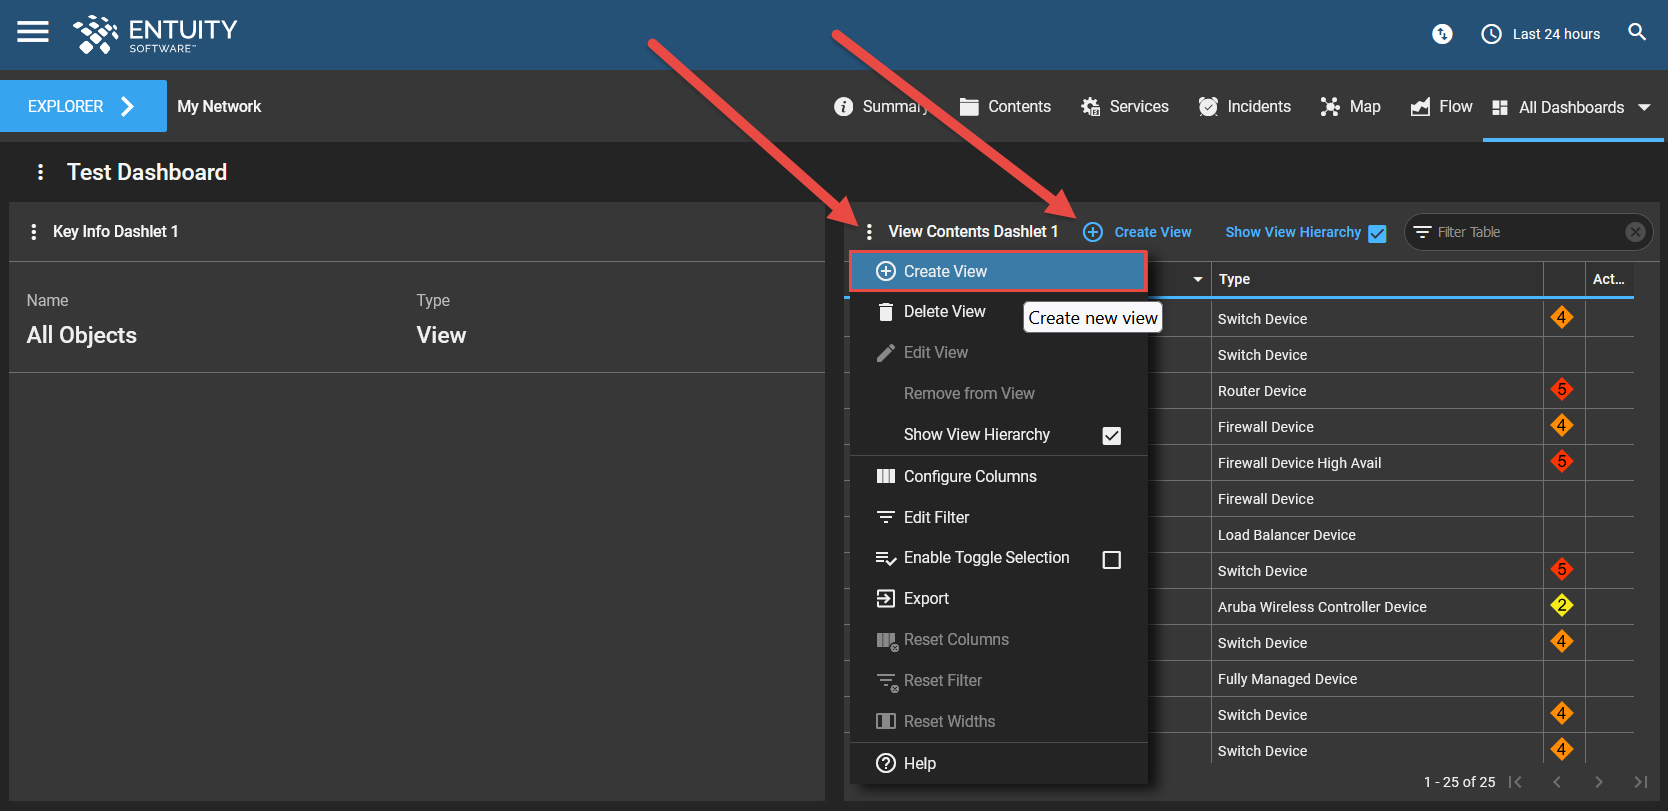Go to the previous table page
Viewport: 1668px width, 811px height.
(1557, 782)
